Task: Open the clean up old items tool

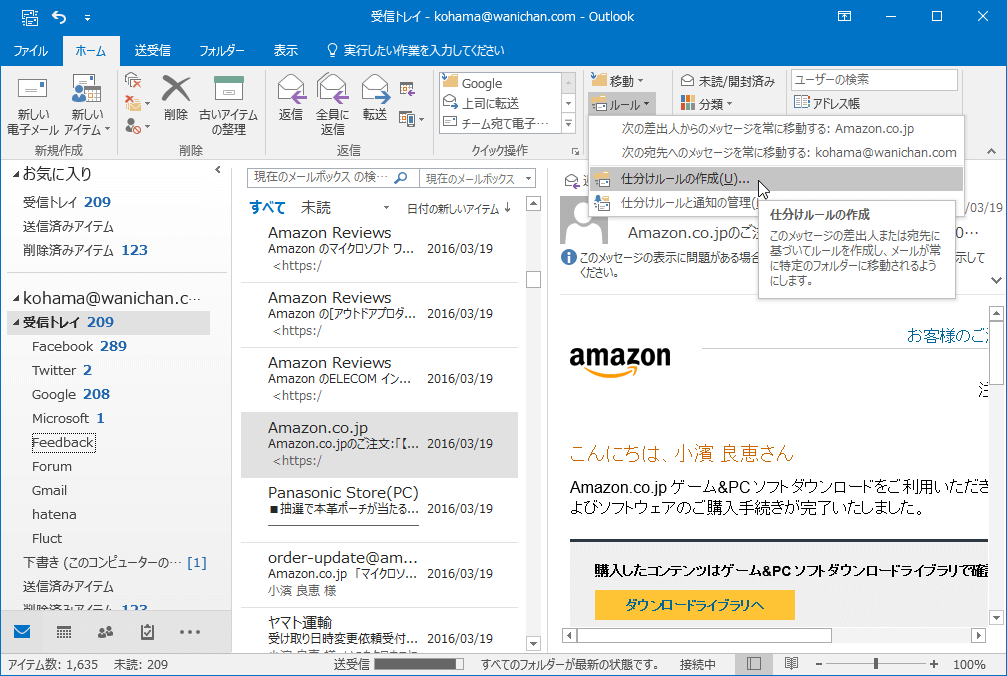Action: 228,105
